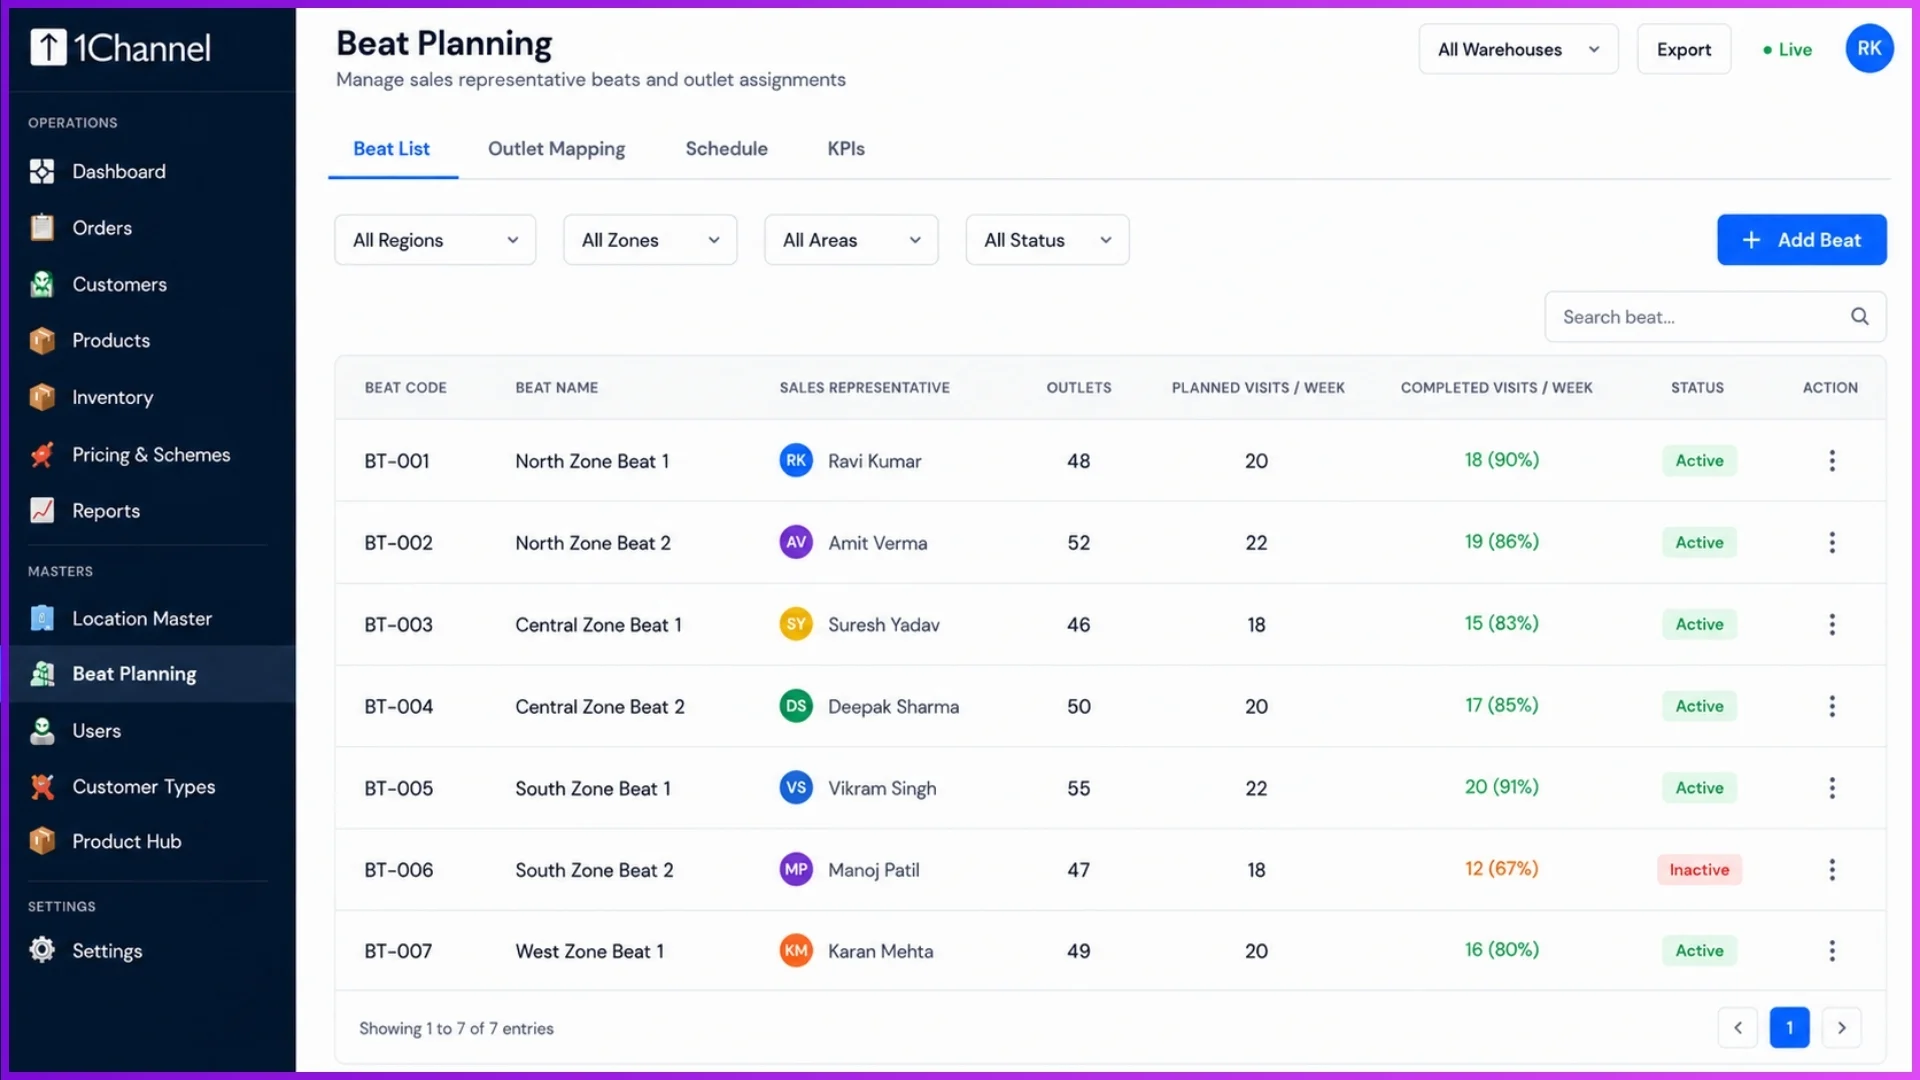Click Ravi Kumar's RK avatar
1920x1080 pixels.
pyautogui.click(x=796, y=460)
